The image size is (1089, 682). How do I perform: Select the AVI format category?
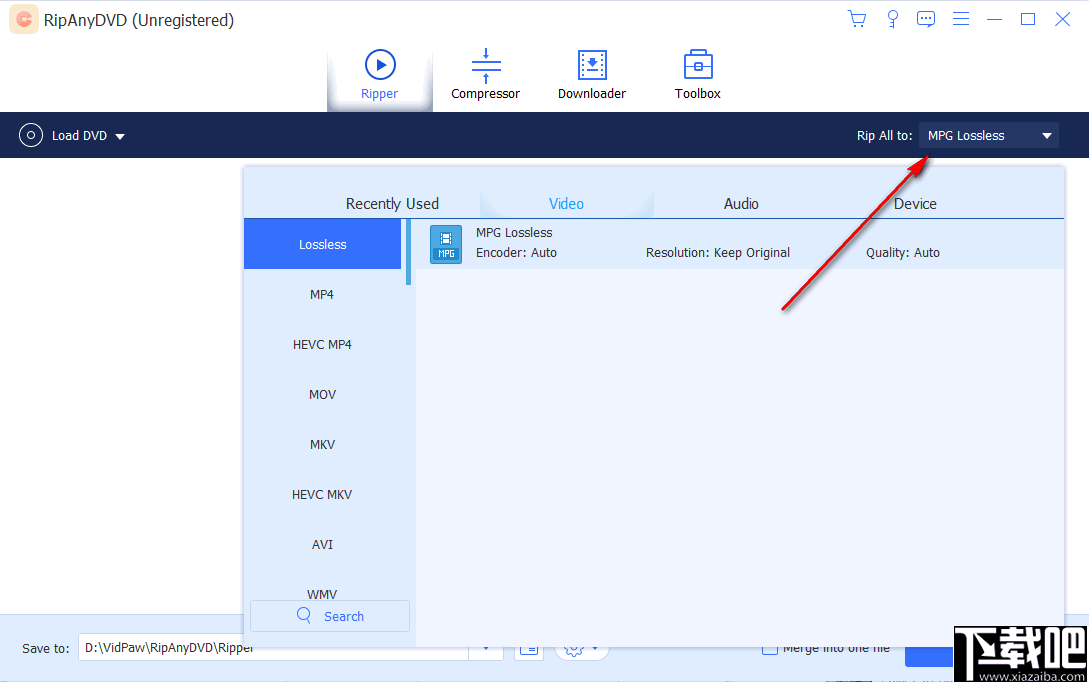pos(322,544)
